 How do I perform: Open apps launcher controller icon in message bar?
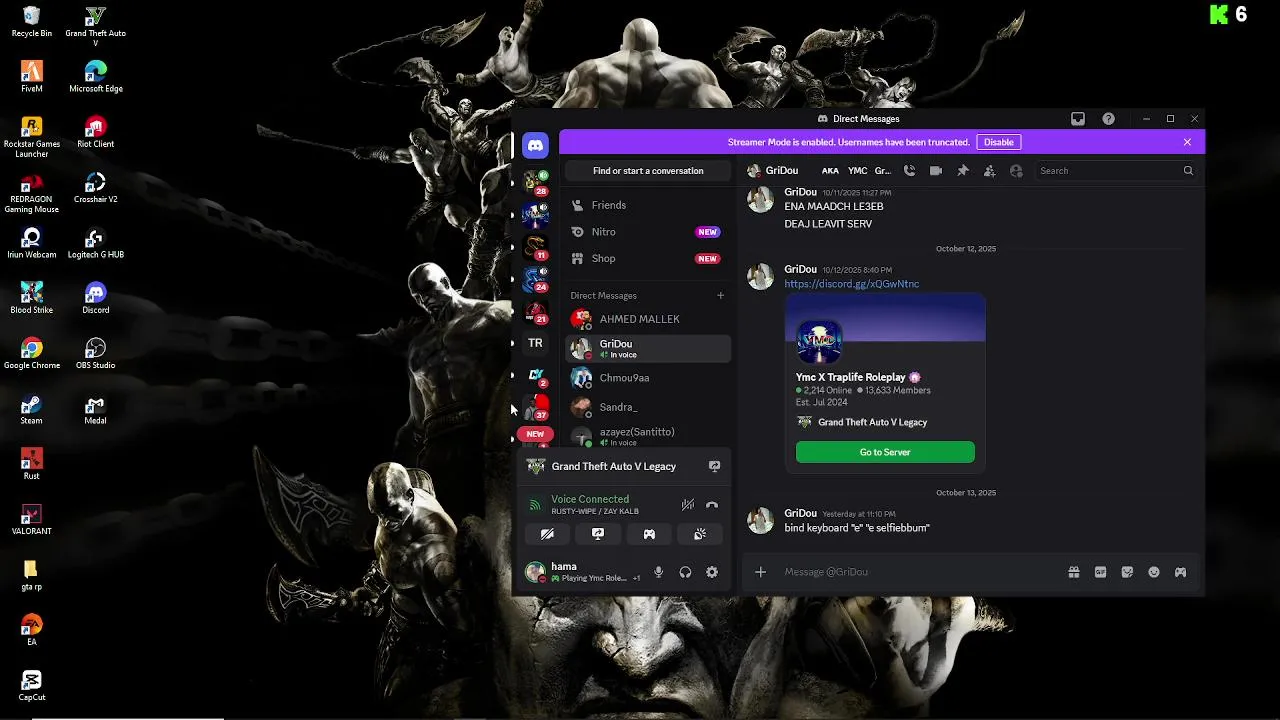(x=1181, y=572)
